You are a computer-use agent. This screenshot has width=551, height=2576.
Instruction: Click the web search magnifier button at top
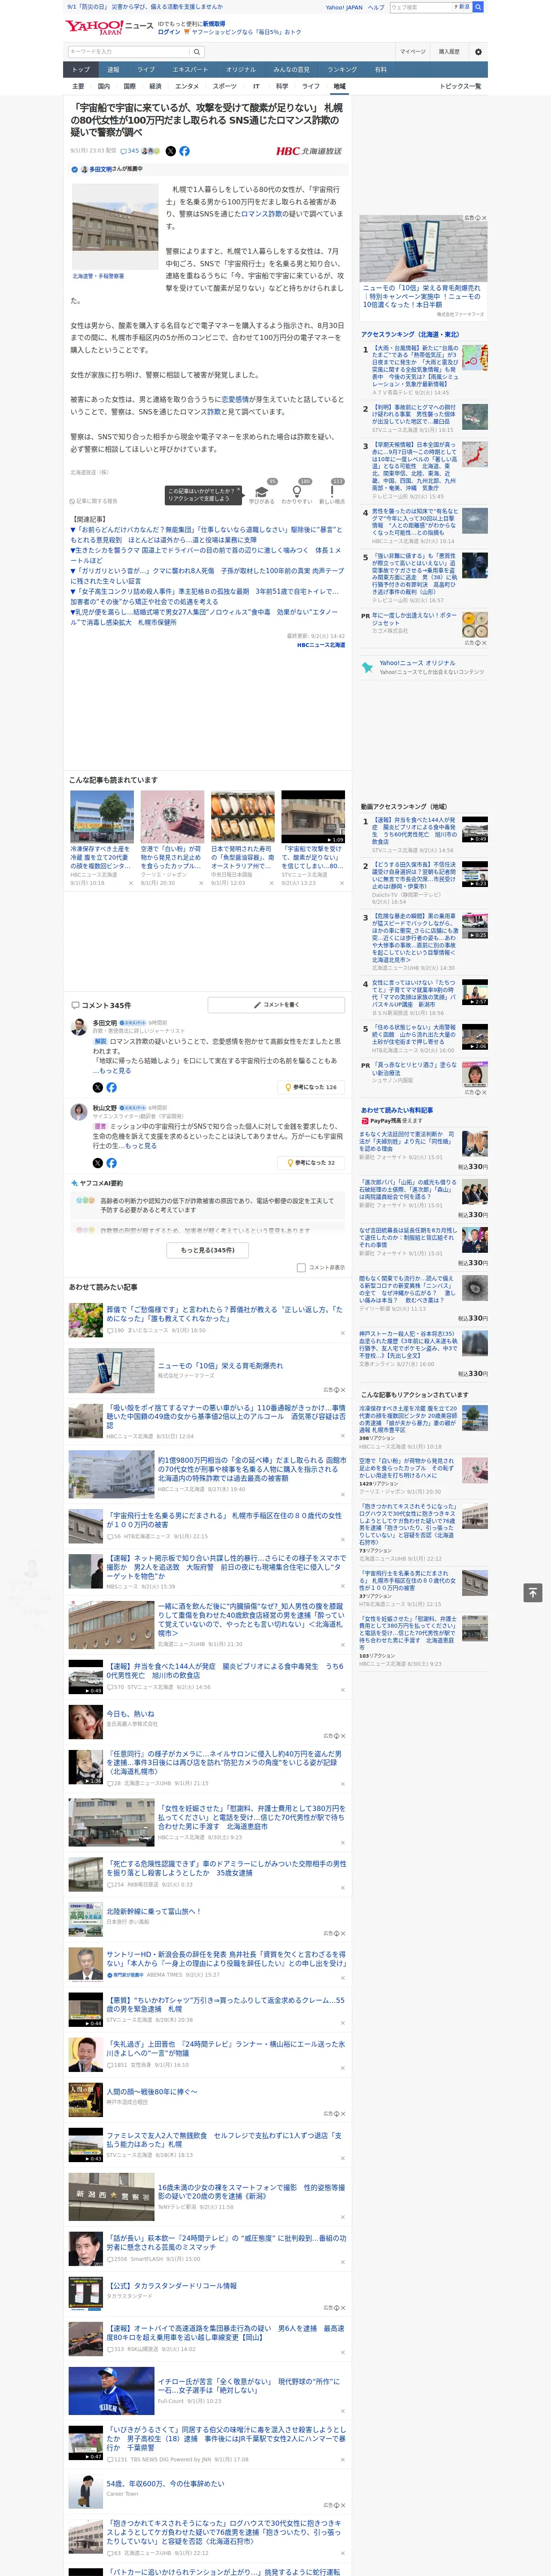coord(478,7)
